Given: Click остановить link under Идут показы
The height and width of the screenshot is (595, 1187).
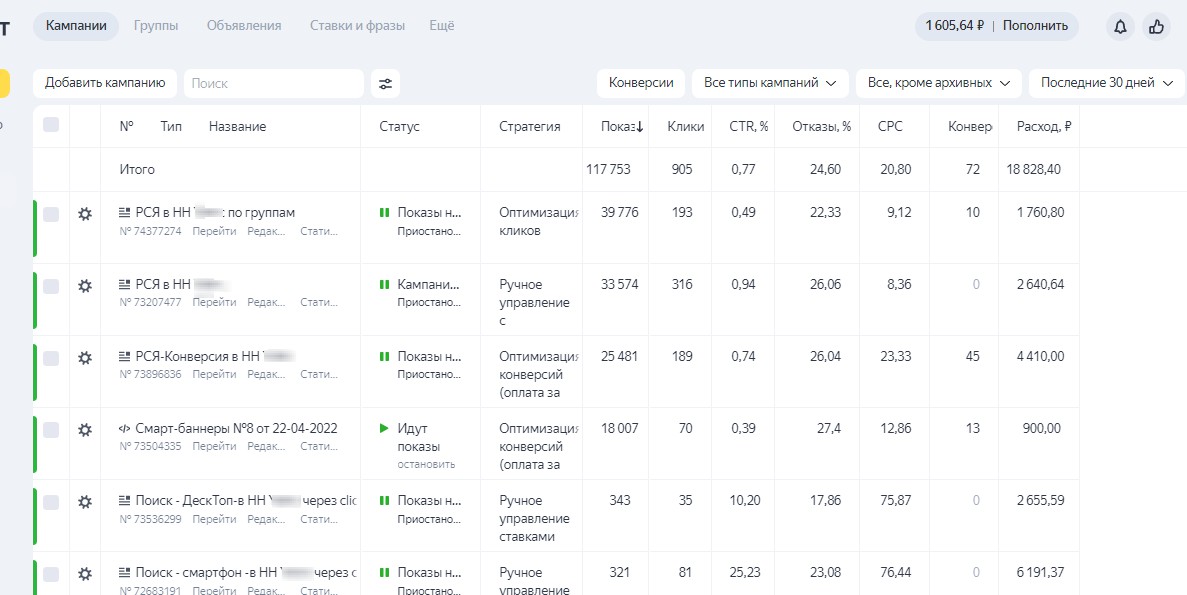Looking at the screenshot, I should tap(426, 464).
